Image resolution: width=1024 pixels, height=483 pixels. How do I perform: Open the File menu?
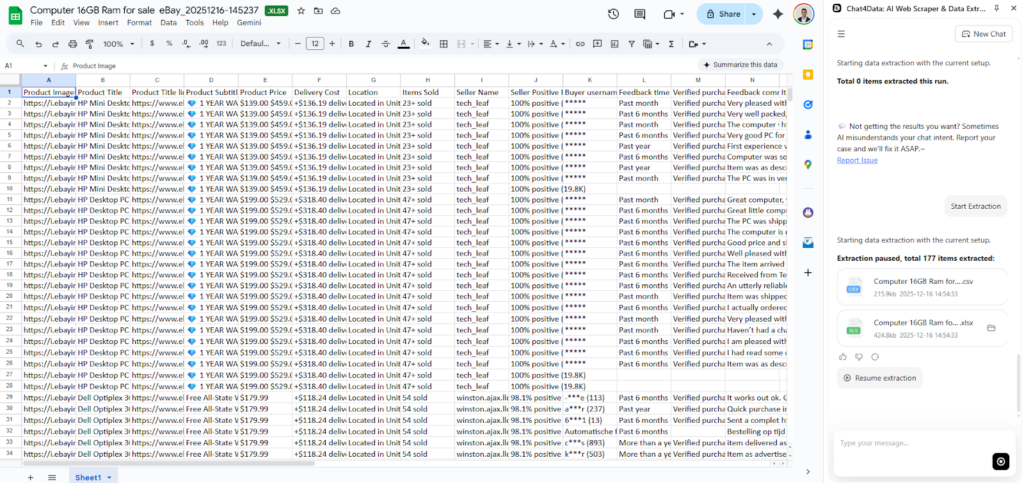click(37, 23)
